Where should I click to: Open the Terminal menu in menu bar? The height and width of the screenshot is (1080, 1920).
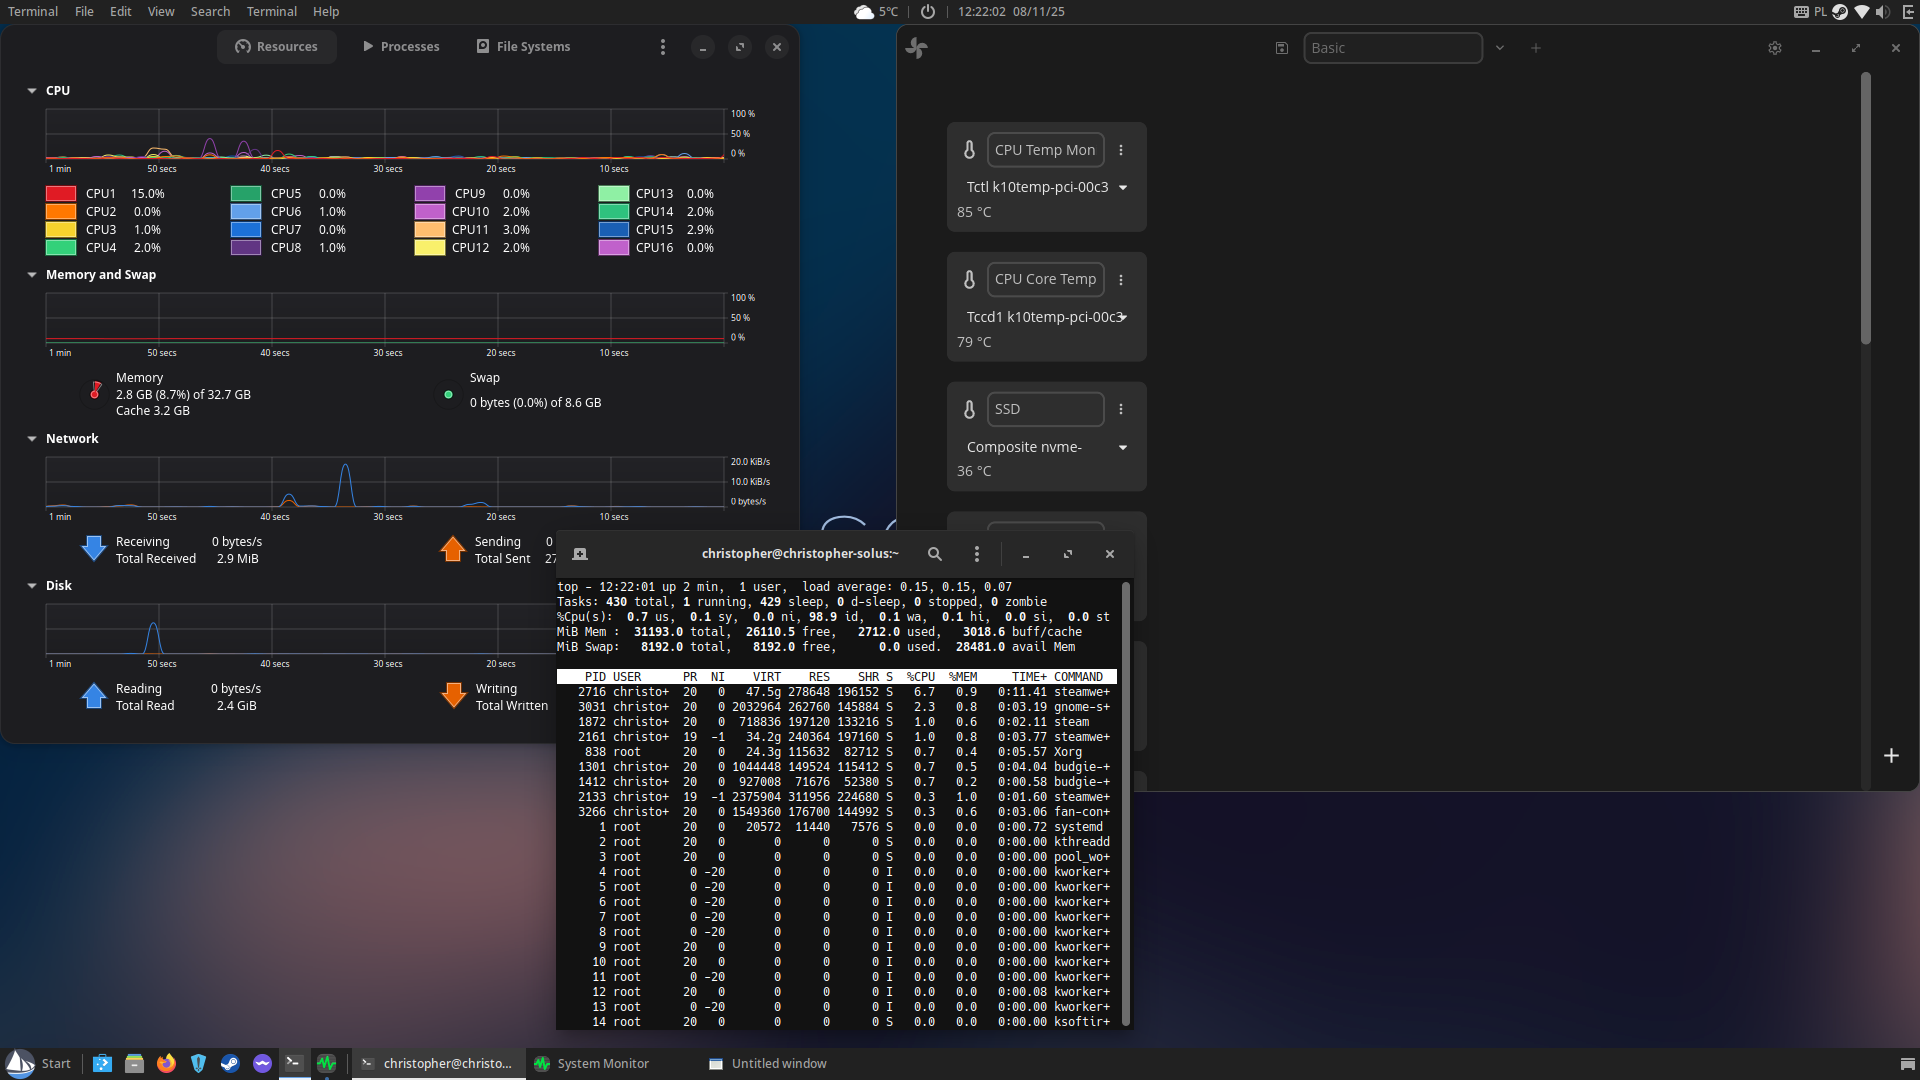click(271, 11)
